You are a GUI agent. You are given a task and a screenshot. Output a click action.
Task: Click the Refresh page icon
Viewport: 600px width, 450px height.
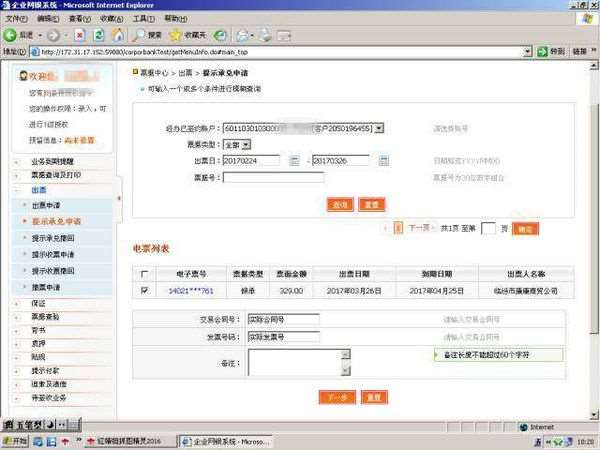(99, 35)
